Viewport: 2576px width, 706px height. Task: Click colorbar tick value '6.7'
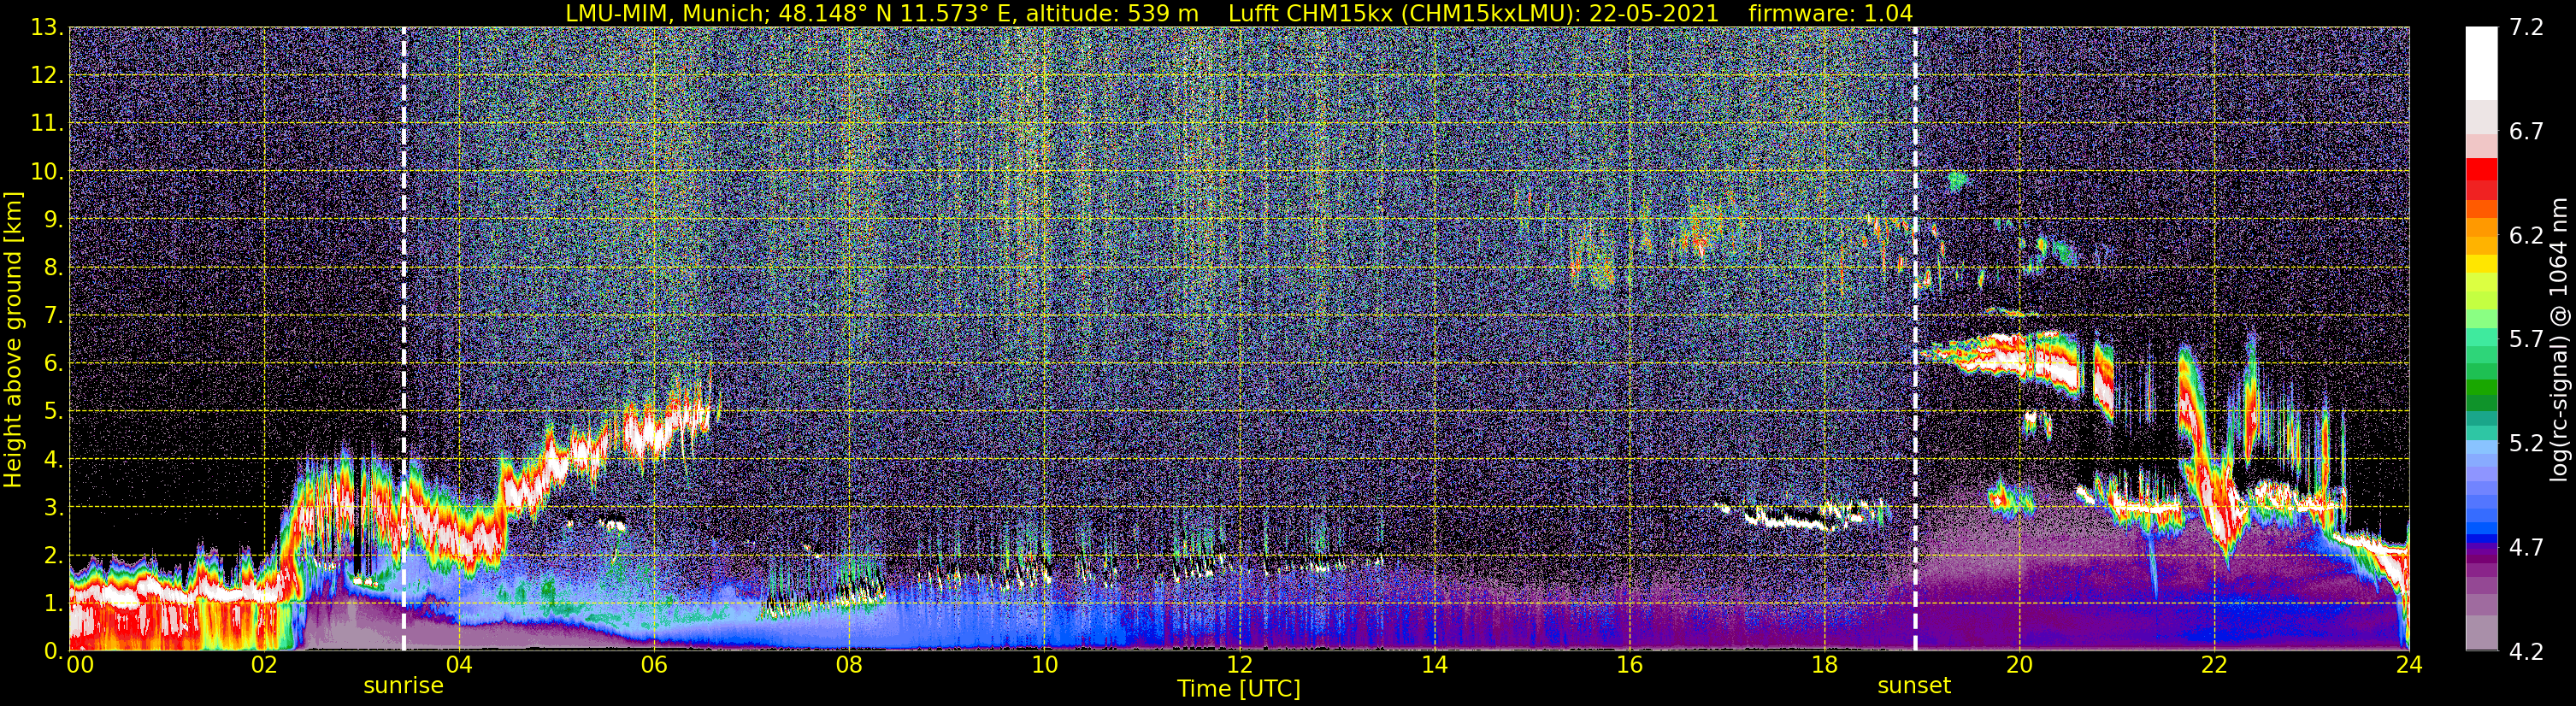pyautogui.click(x=2526, y=132)
